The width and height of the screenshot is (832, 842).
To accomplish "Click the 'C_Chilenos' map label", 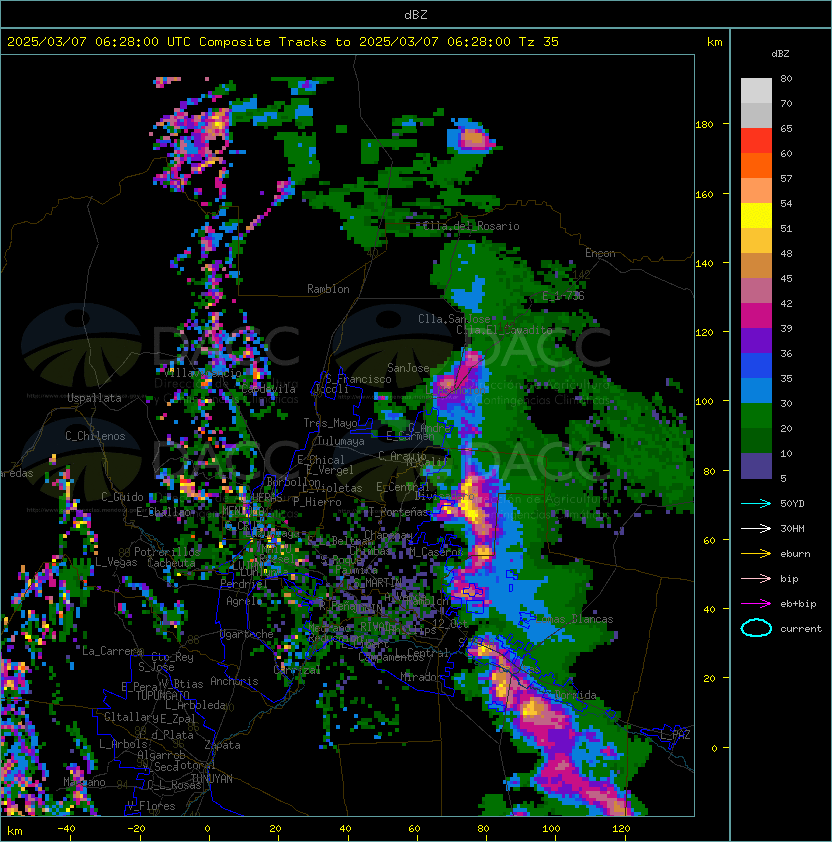I will 95,436.
